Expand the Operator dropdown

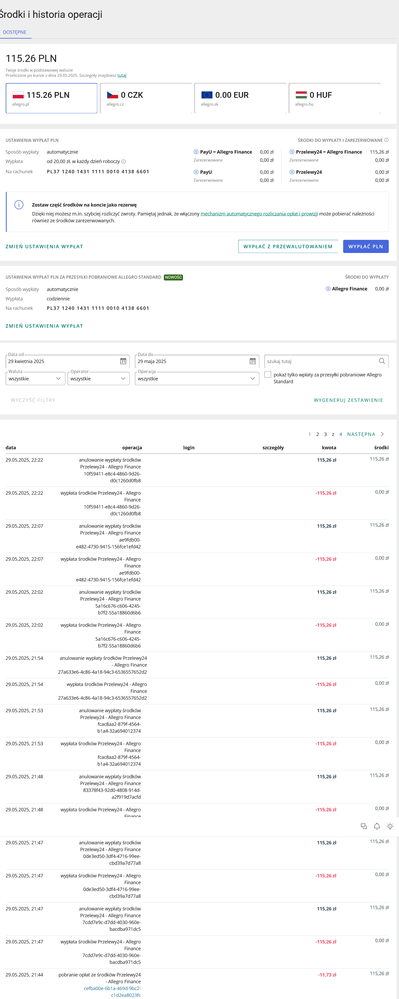[x=99, y=378]
